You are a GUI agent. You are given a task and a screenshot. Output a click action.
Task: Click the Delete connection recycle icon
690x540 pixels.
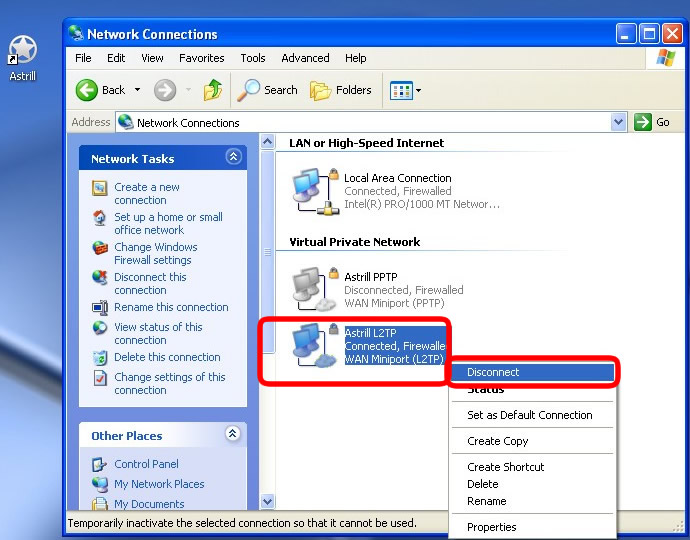pos(100,358)
